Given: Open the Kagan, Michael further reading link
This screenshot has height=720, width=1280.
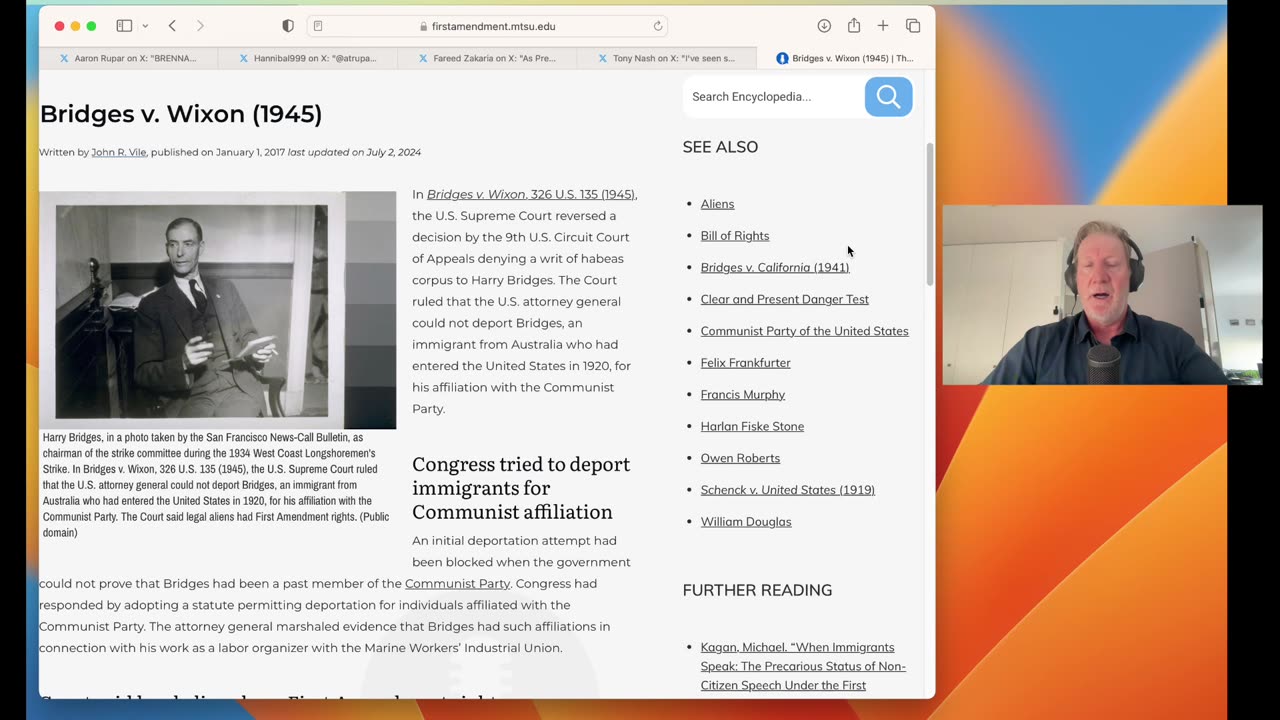Looking at the screenshot, I should [x=803, y=666].
